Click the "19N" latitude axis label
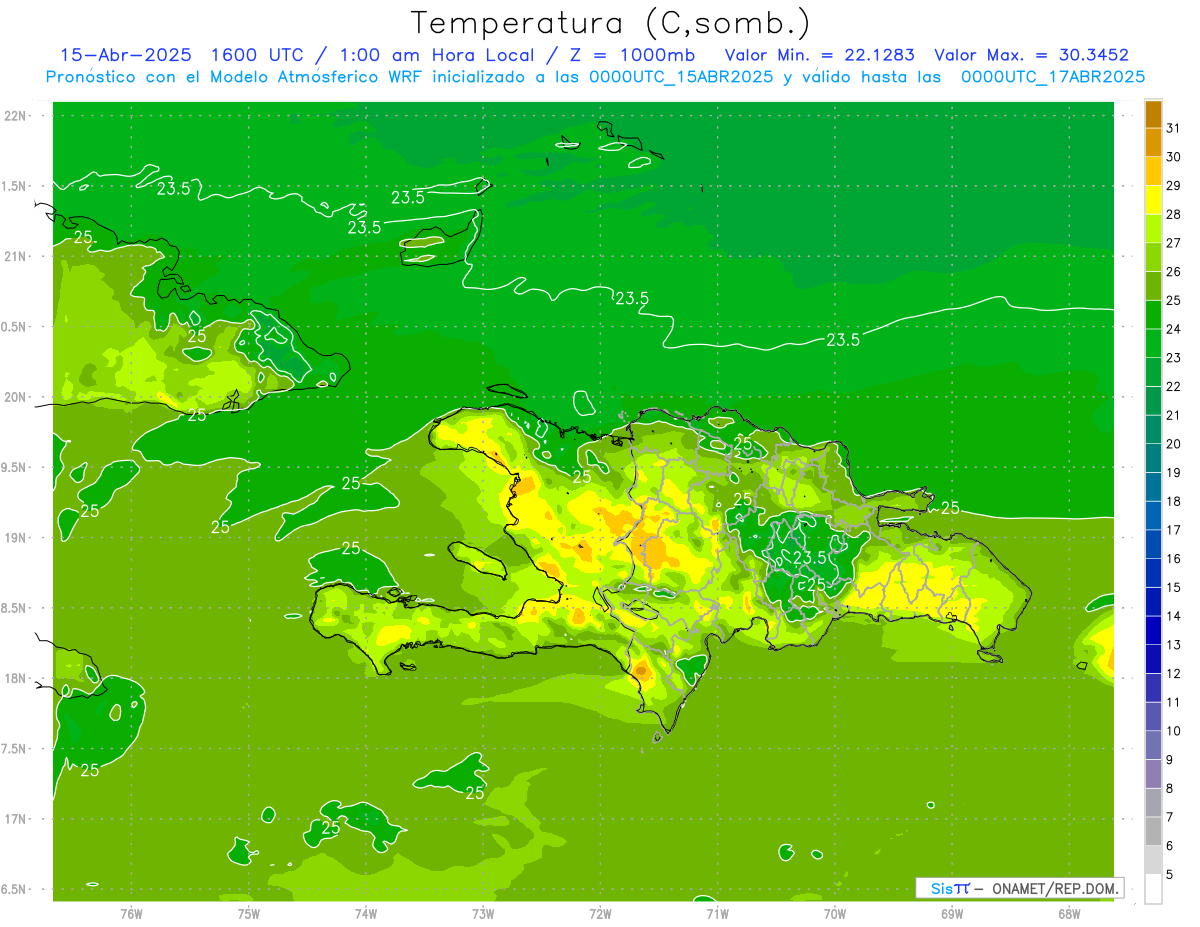The width and height of the screenshot is (1200, 927). point(15,538)
